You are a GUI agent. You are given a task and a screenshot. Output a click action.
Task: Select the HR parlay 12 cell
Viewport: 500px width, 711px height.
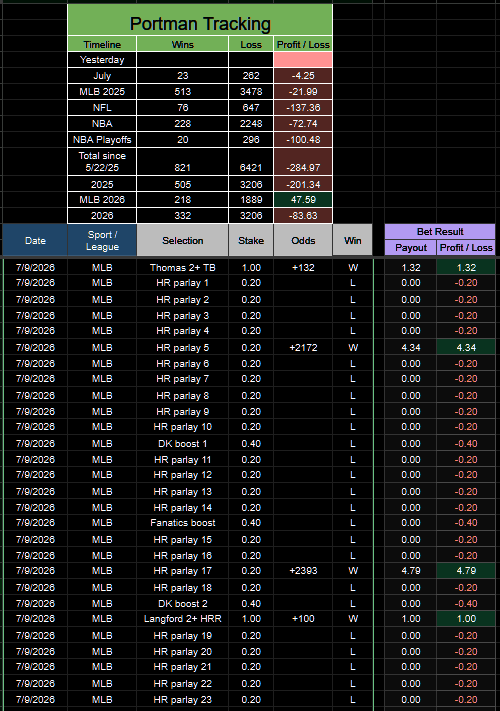tap(182, 475)
